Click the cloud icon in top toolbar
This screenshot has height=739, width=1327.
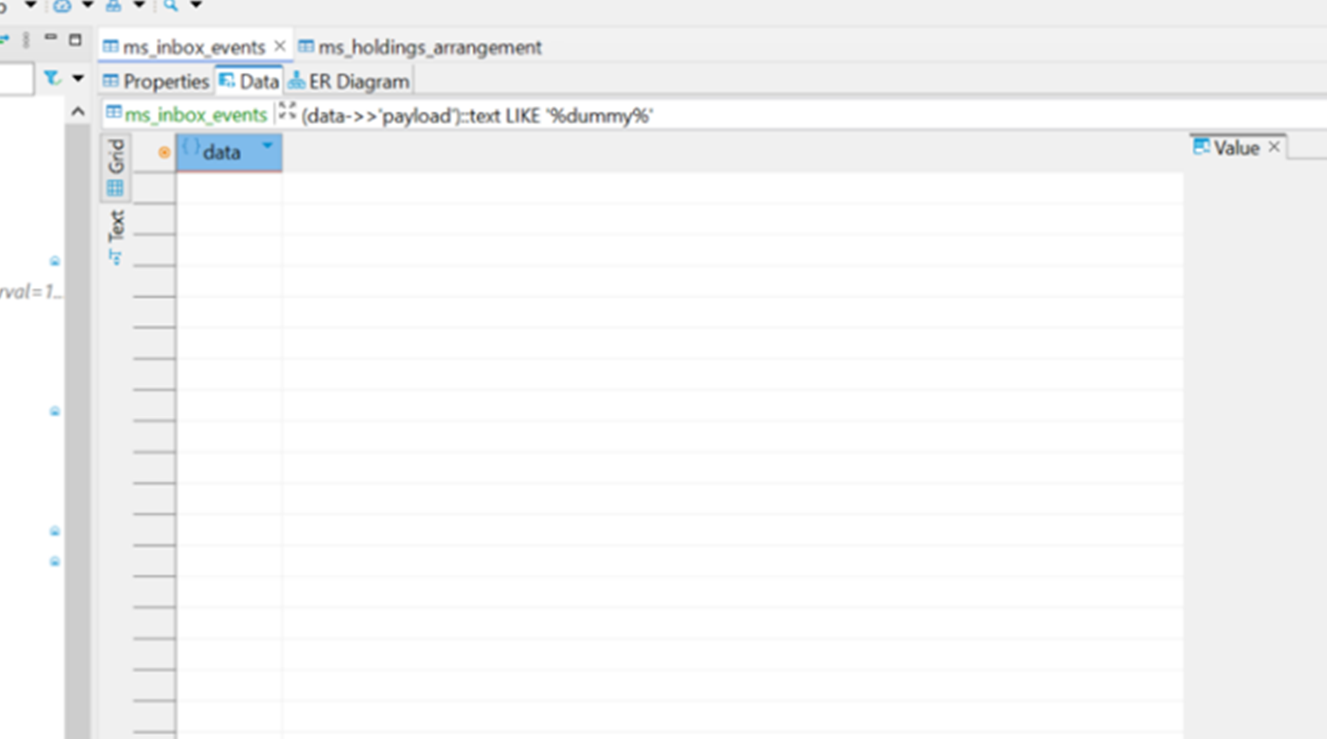point(62,5)
